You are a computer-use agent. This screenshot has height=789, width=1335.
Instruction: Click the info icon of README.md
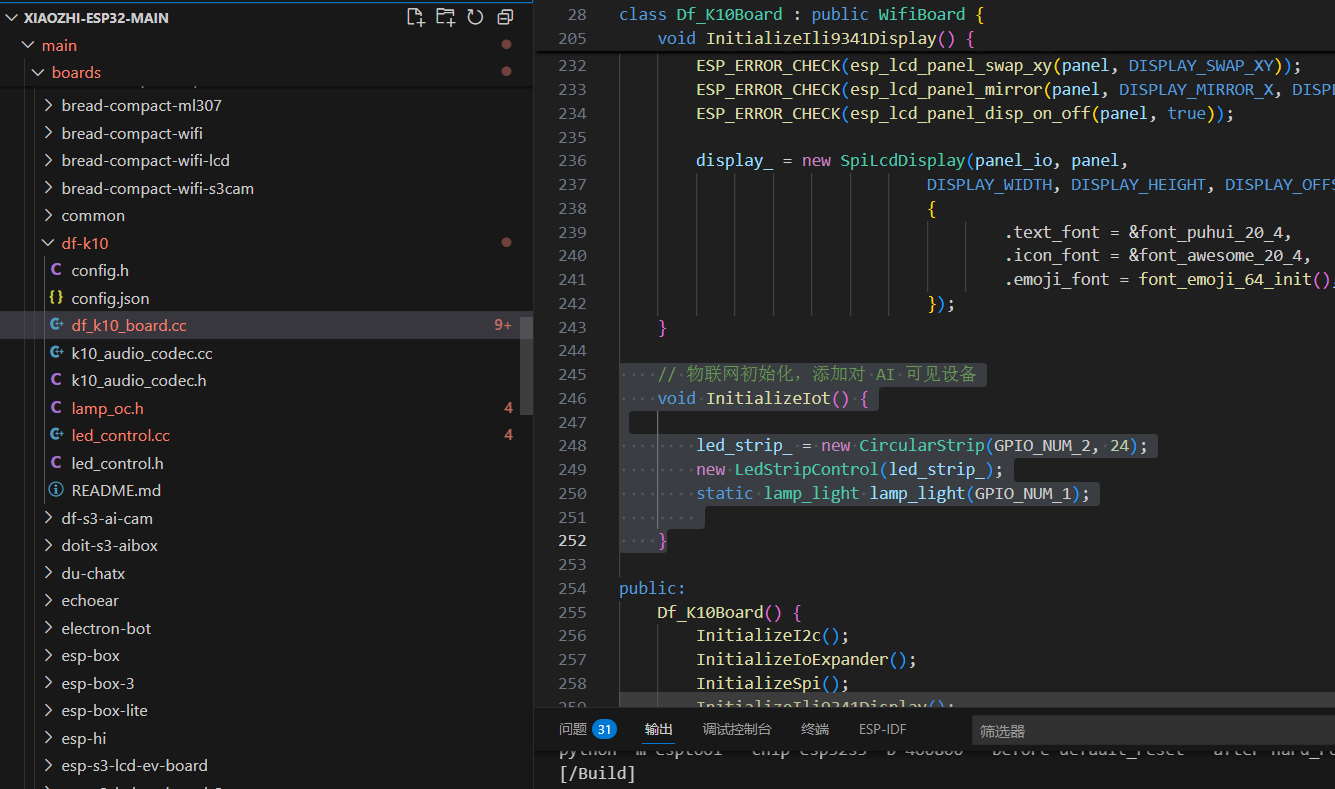tap(56, 490)
